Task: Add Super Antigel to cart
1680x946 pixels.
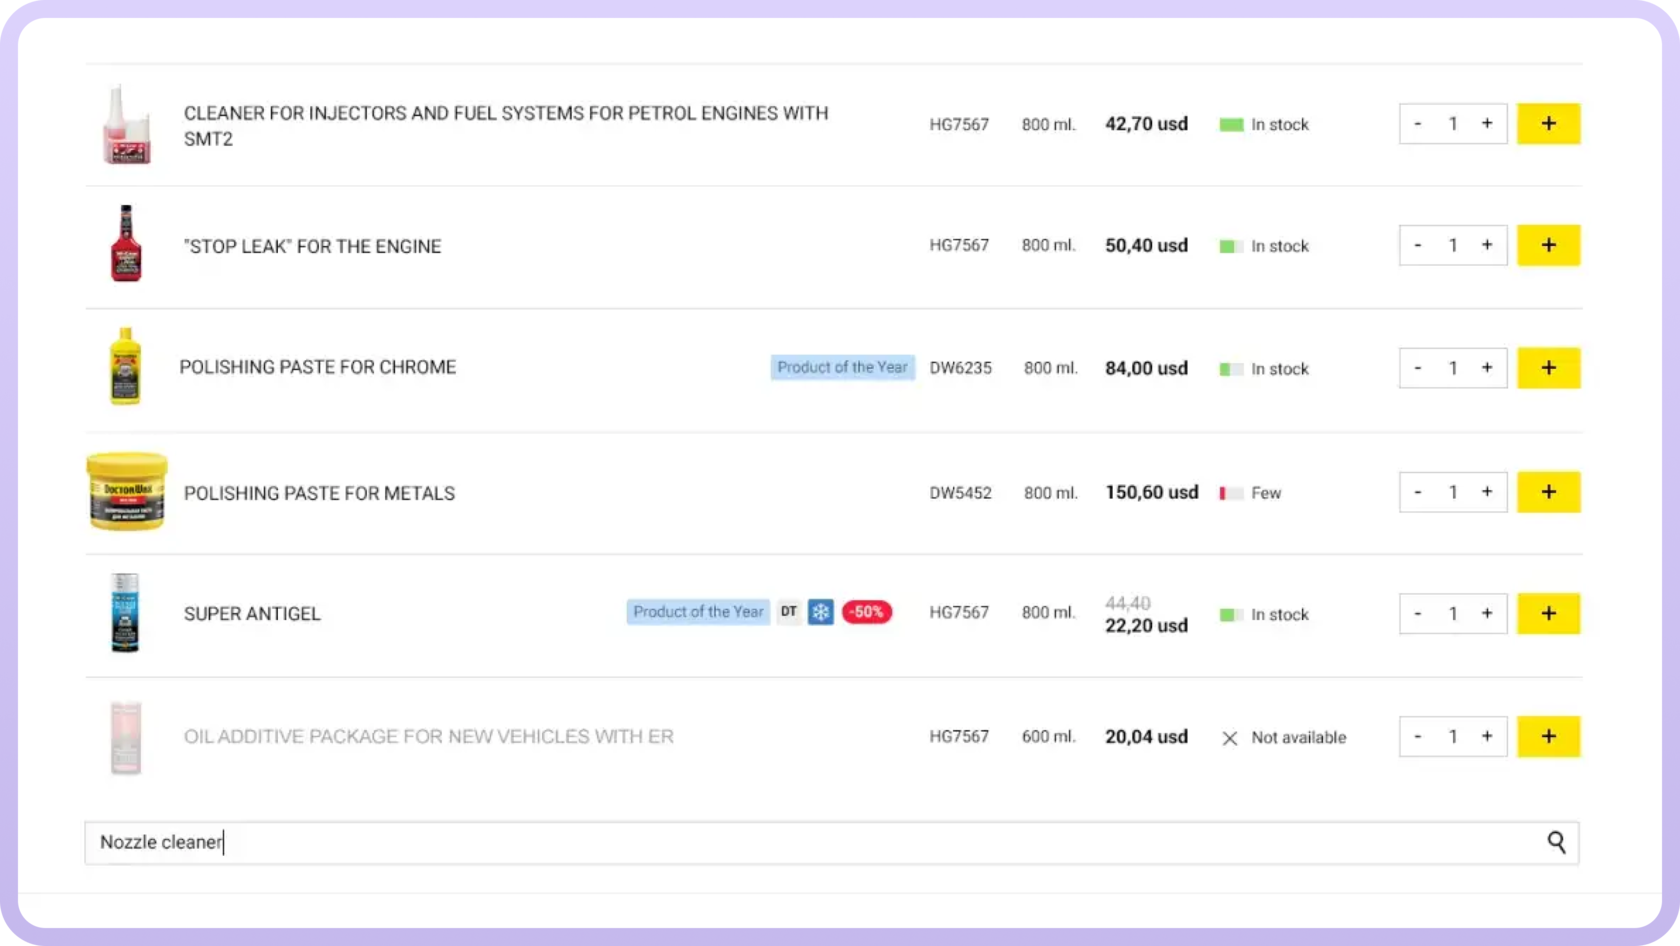Action: [x=1548, y=614]
